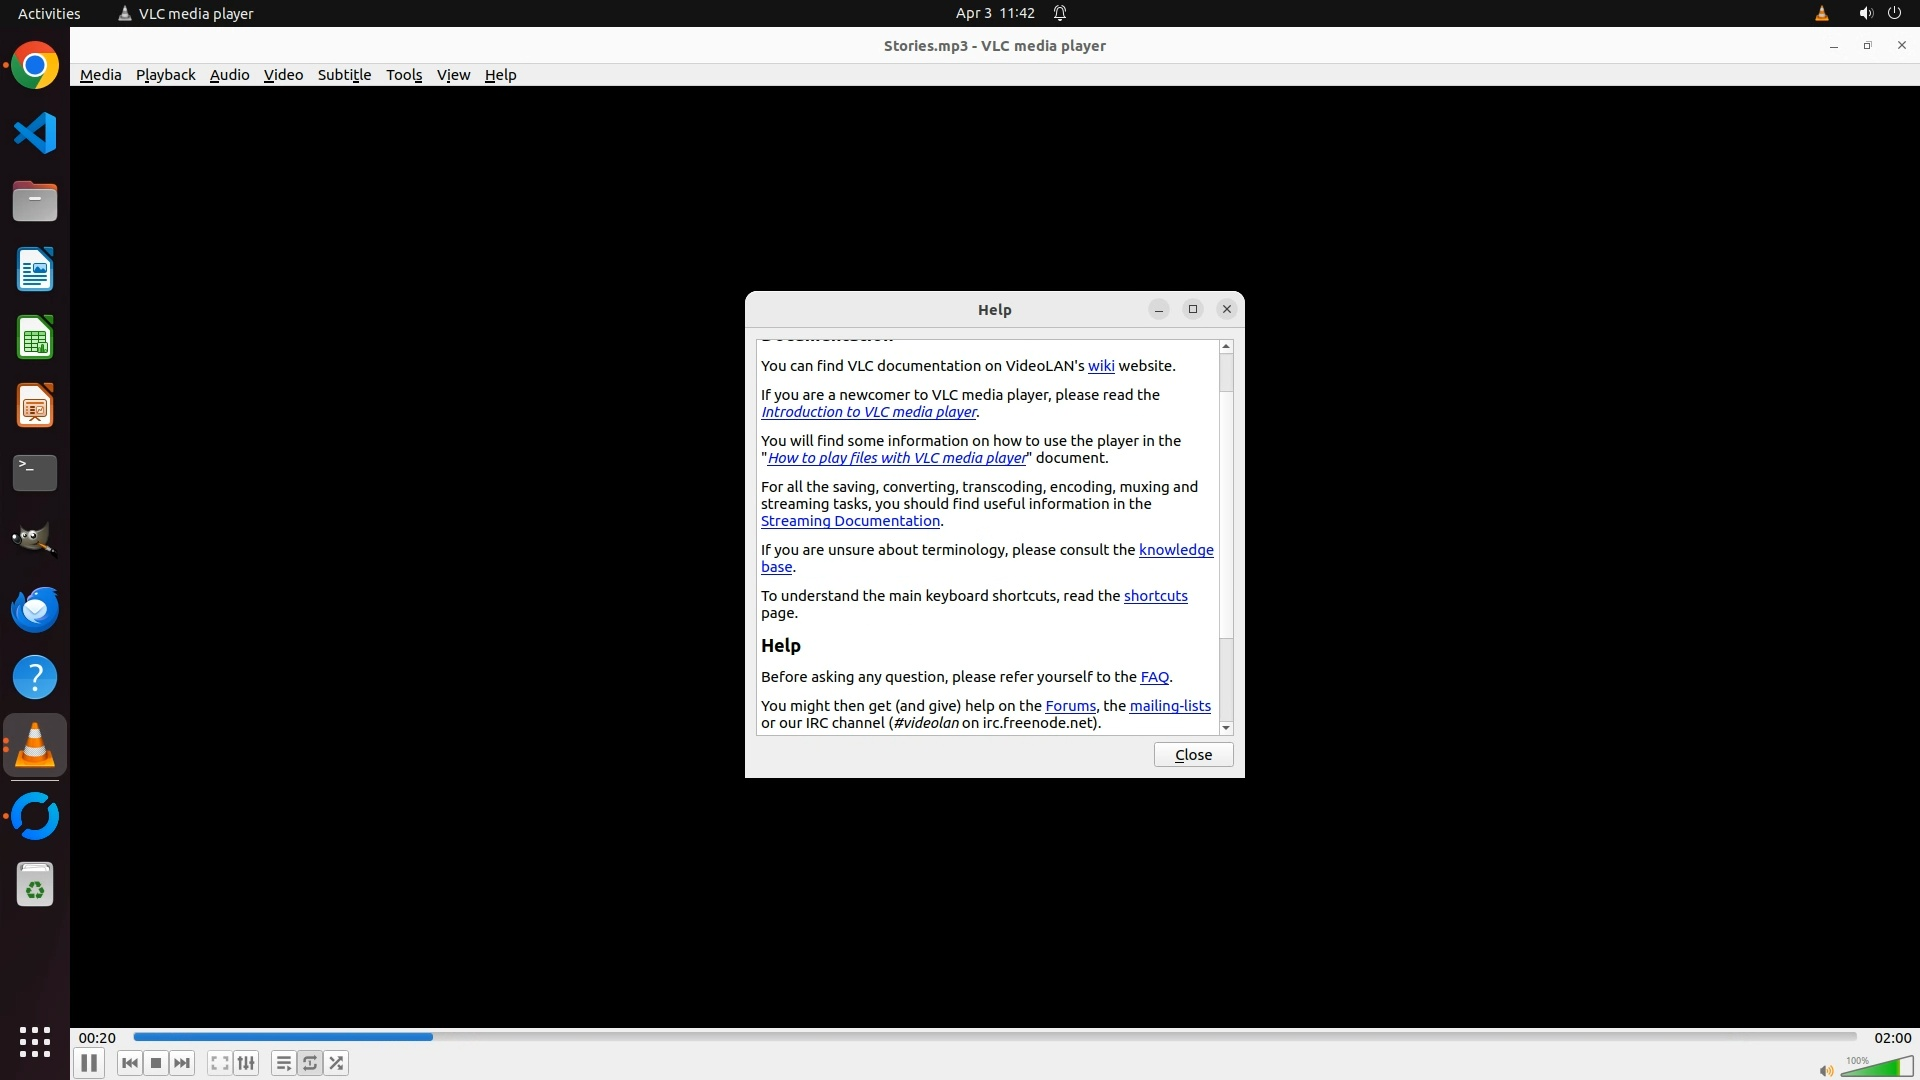1920x1080 pixels.
Task: Pause playback with the pause button
Action: [88, 1063]
